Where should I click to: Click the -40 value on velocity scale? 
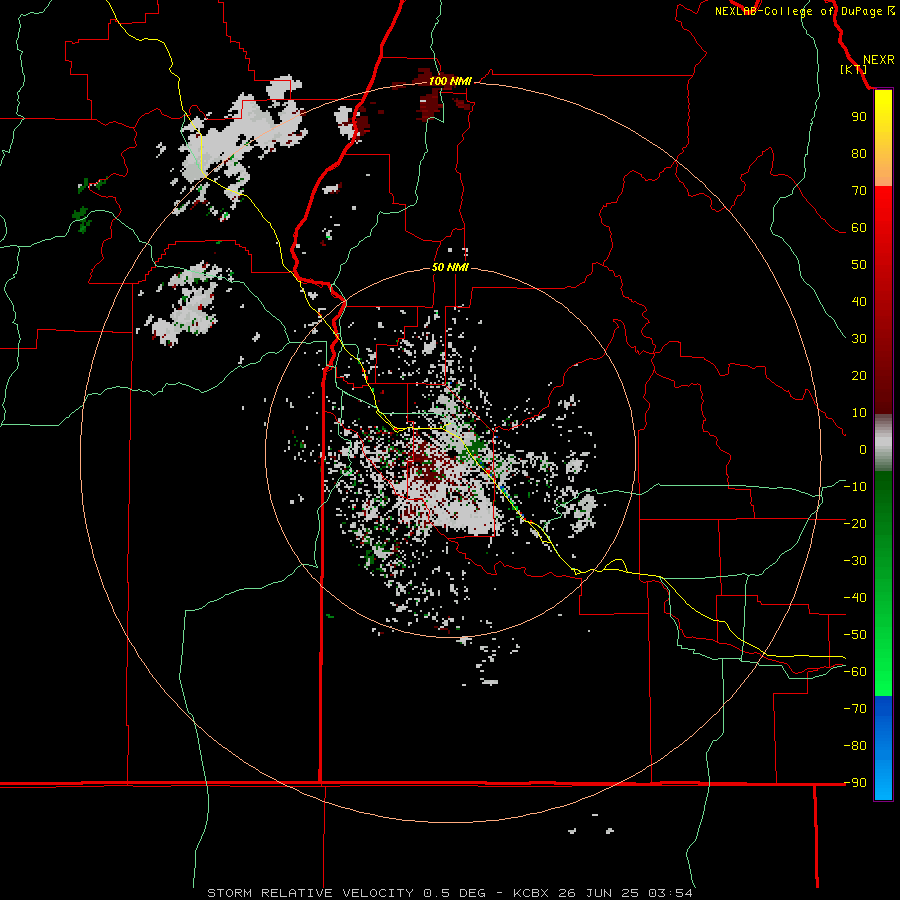[855, 598]
